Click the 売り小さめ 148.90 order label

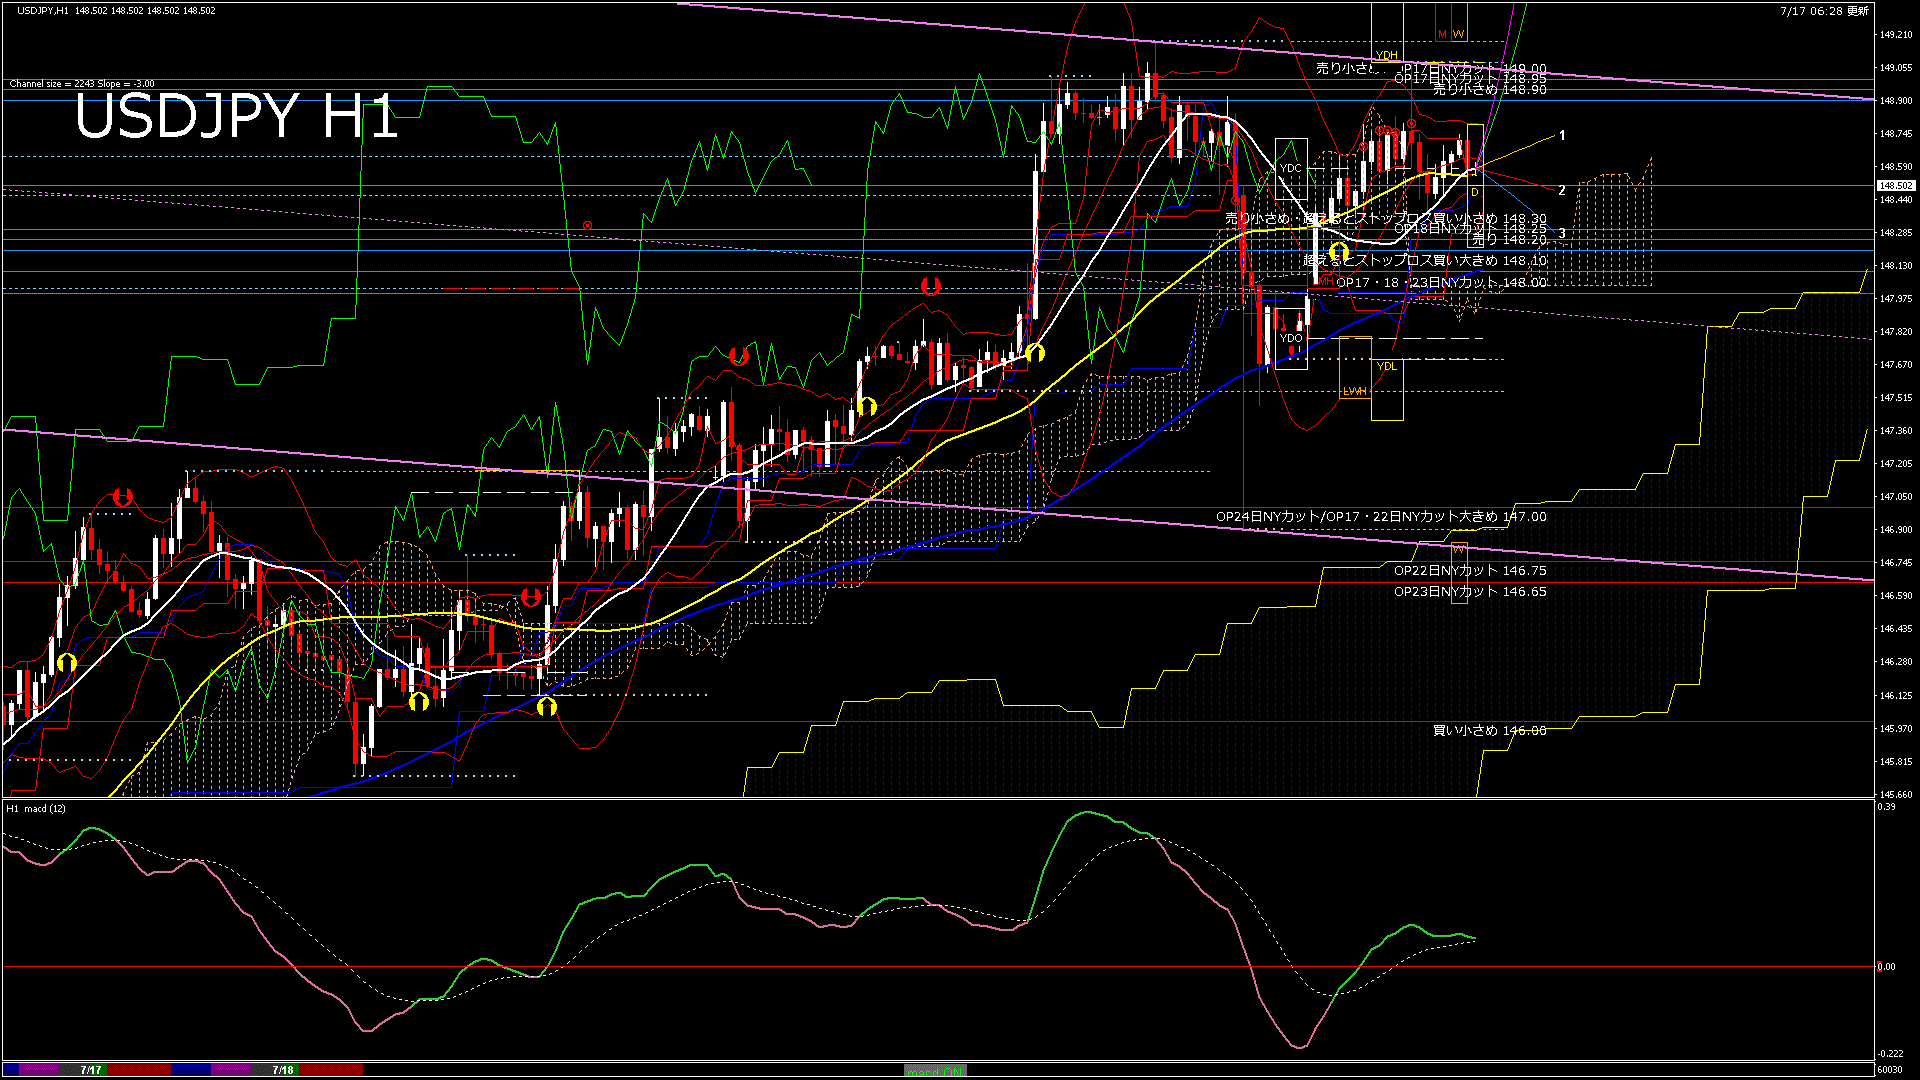pos(1490,90)
